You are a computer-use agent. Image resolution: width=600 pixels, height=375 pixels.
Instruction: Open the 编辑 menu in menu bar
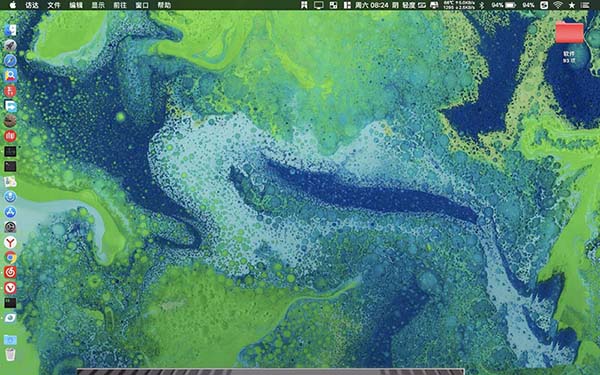[76, 5]
